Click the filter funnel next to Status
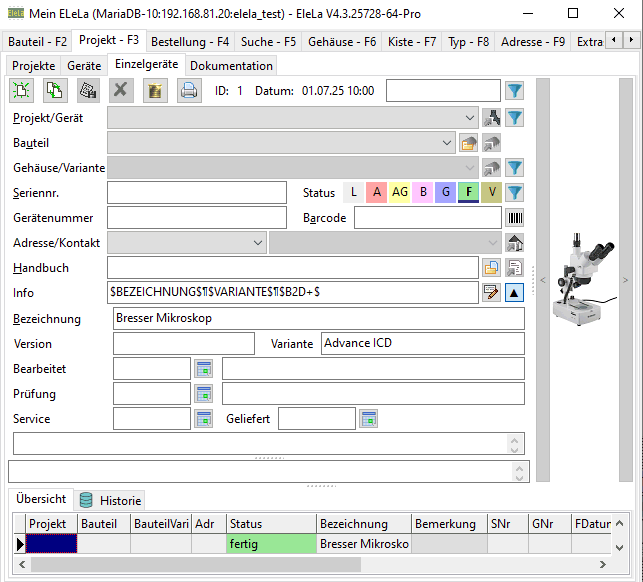Viewport: 643px width, 582px height. tap(515, 192)
